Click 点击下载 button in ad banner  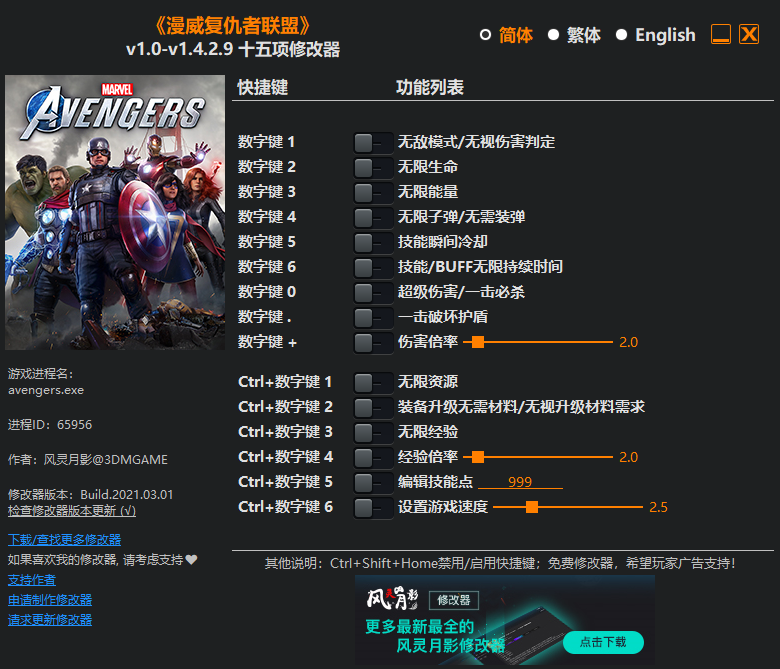603,642
